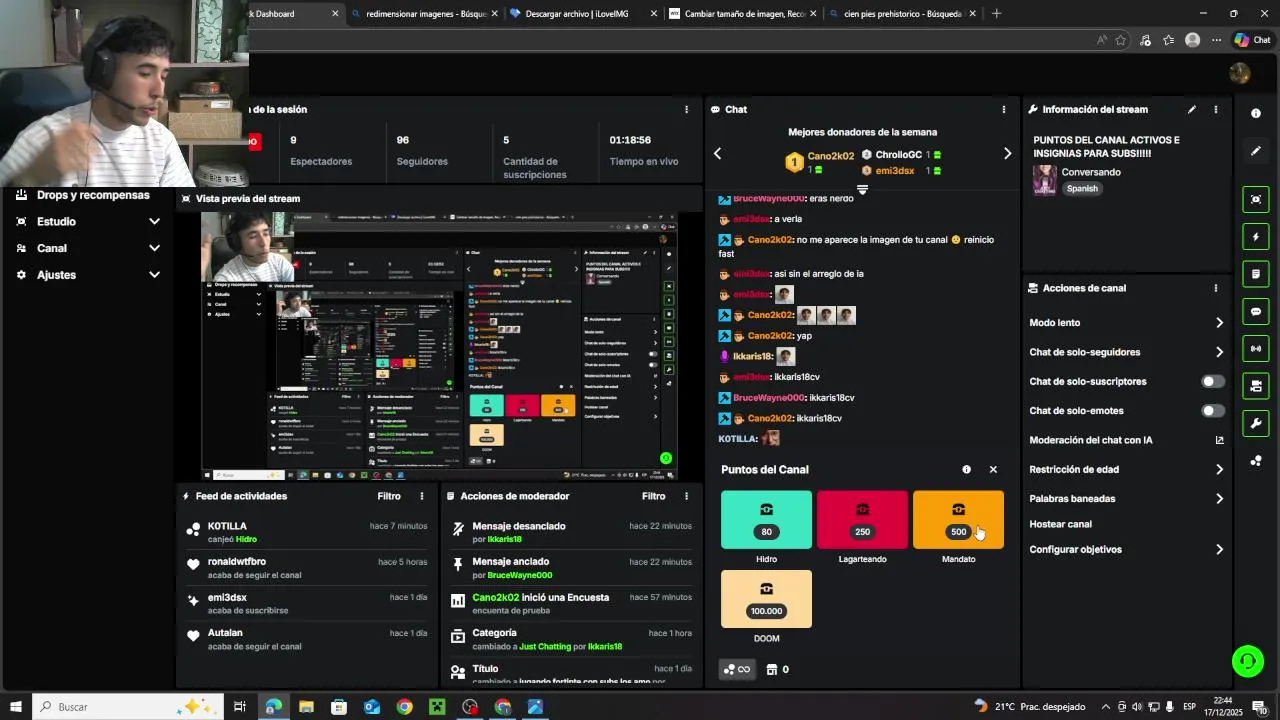Open session stats panel three-dot menu
The image size is (1280, 720).
[x=686, y=109]
